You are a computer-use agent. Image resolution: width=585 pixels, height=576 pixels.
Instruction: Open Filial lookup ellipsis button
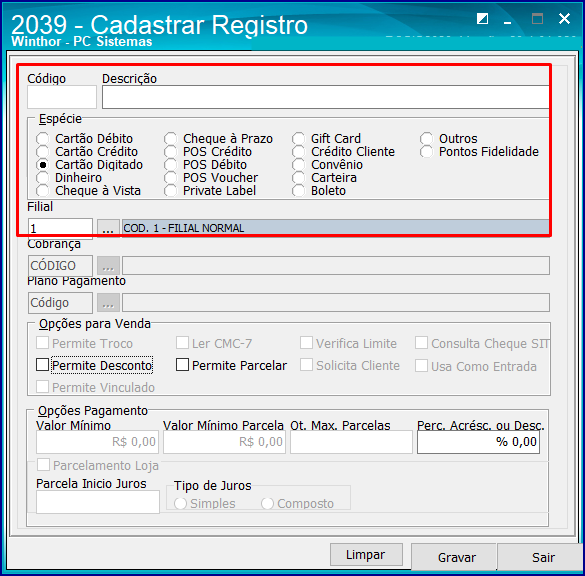108,228
